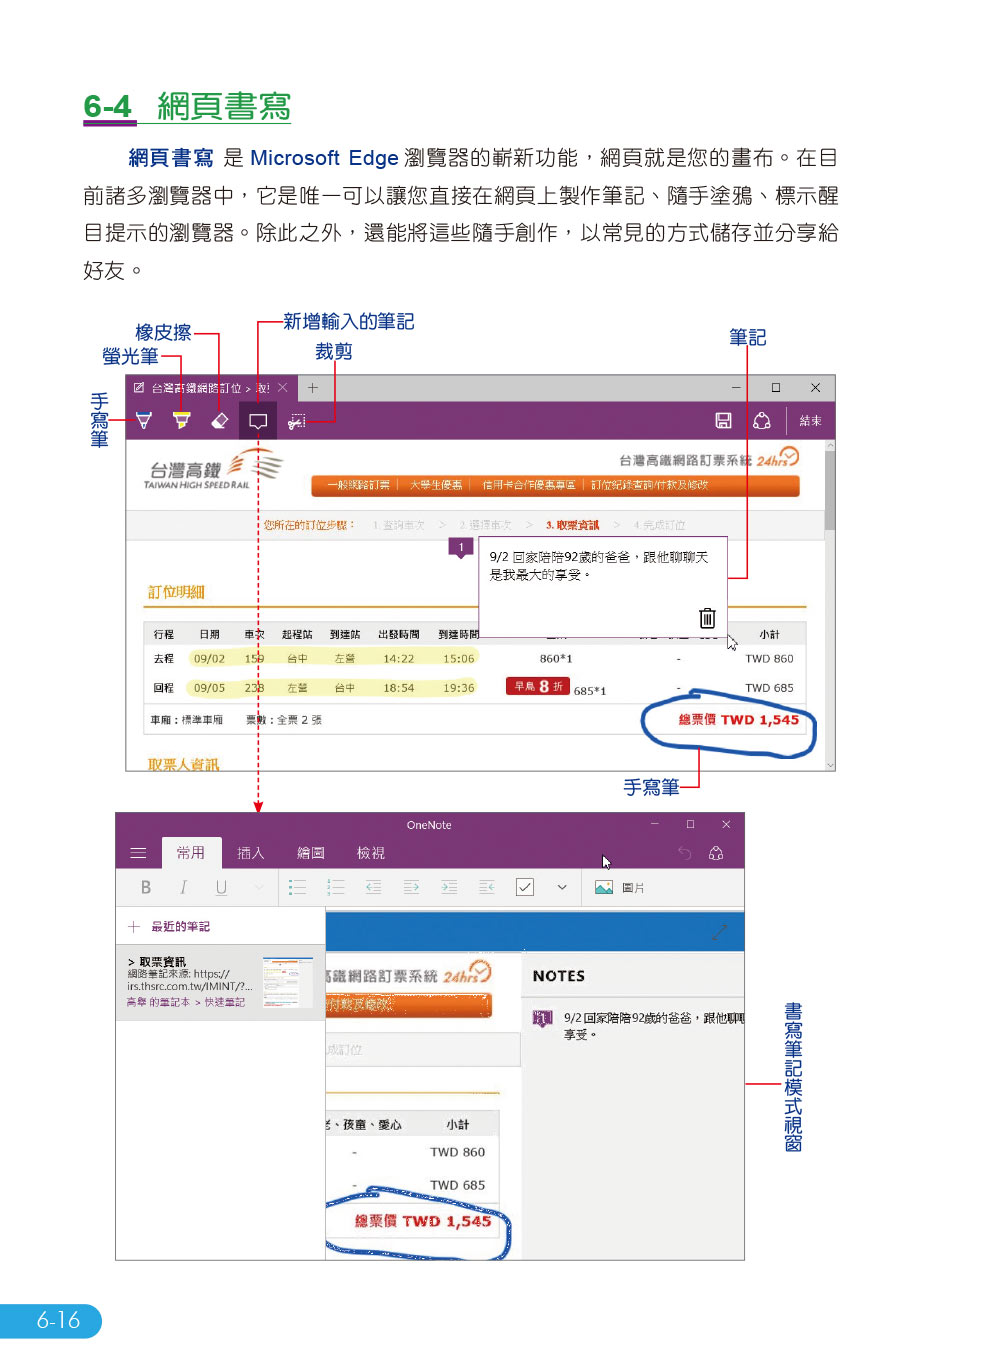Open a new tab with the plus button
Screen dimensions: 1000x1357
(x=313, y=388)
